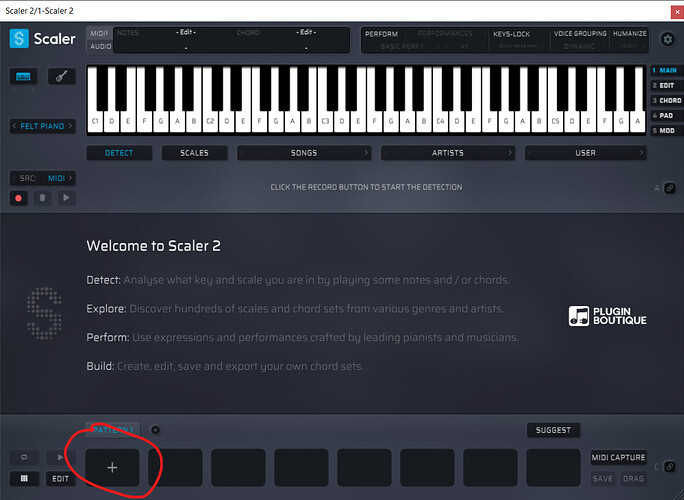
Task: Open the ARTISTS chord set menu
Action: tap(448, 153)
